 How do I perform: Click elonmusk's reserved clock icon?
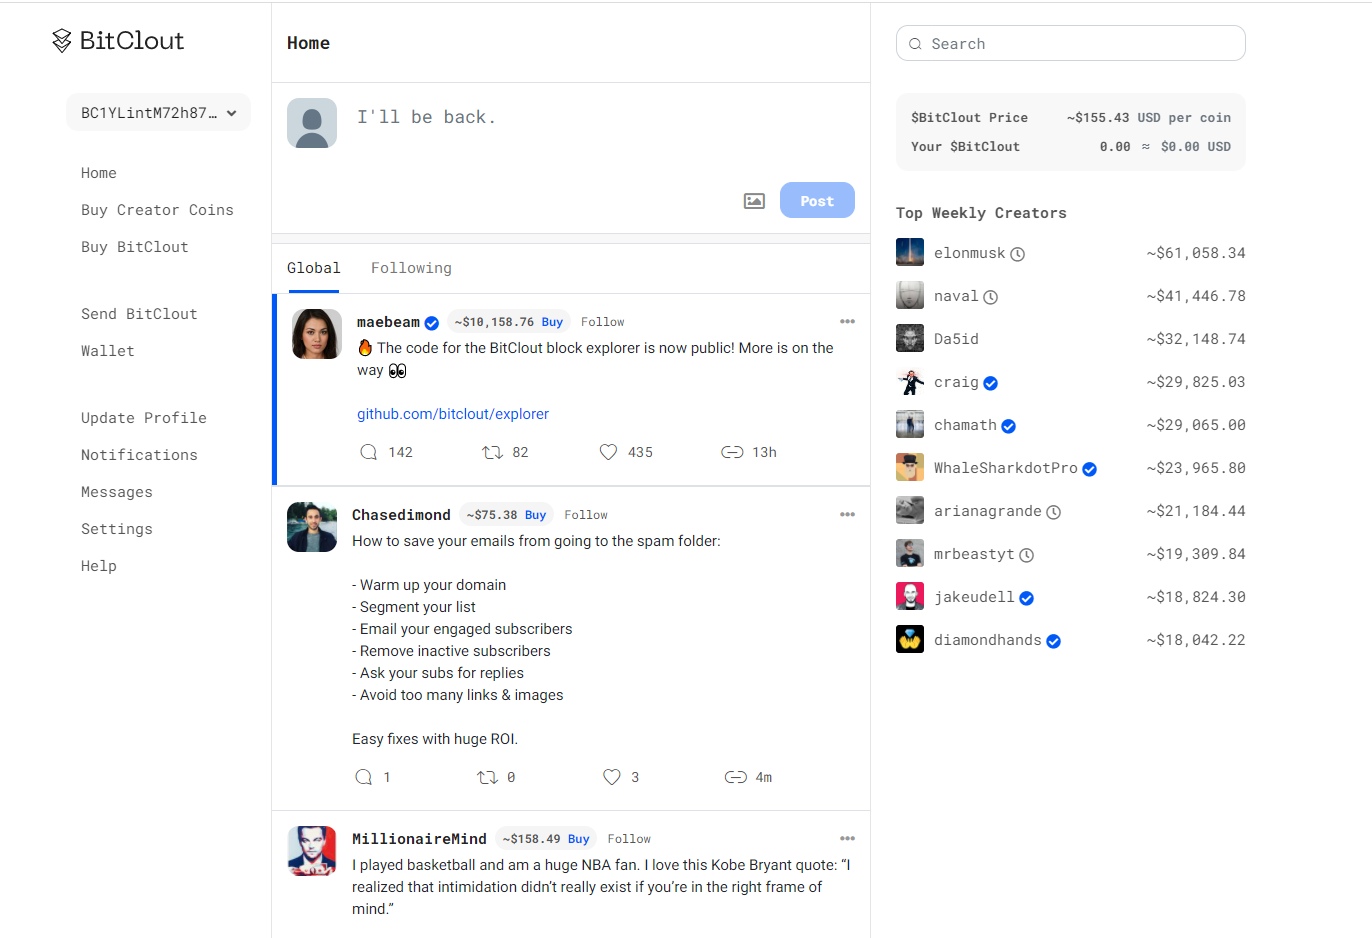pyautogui.click(x=1017, y=254)
